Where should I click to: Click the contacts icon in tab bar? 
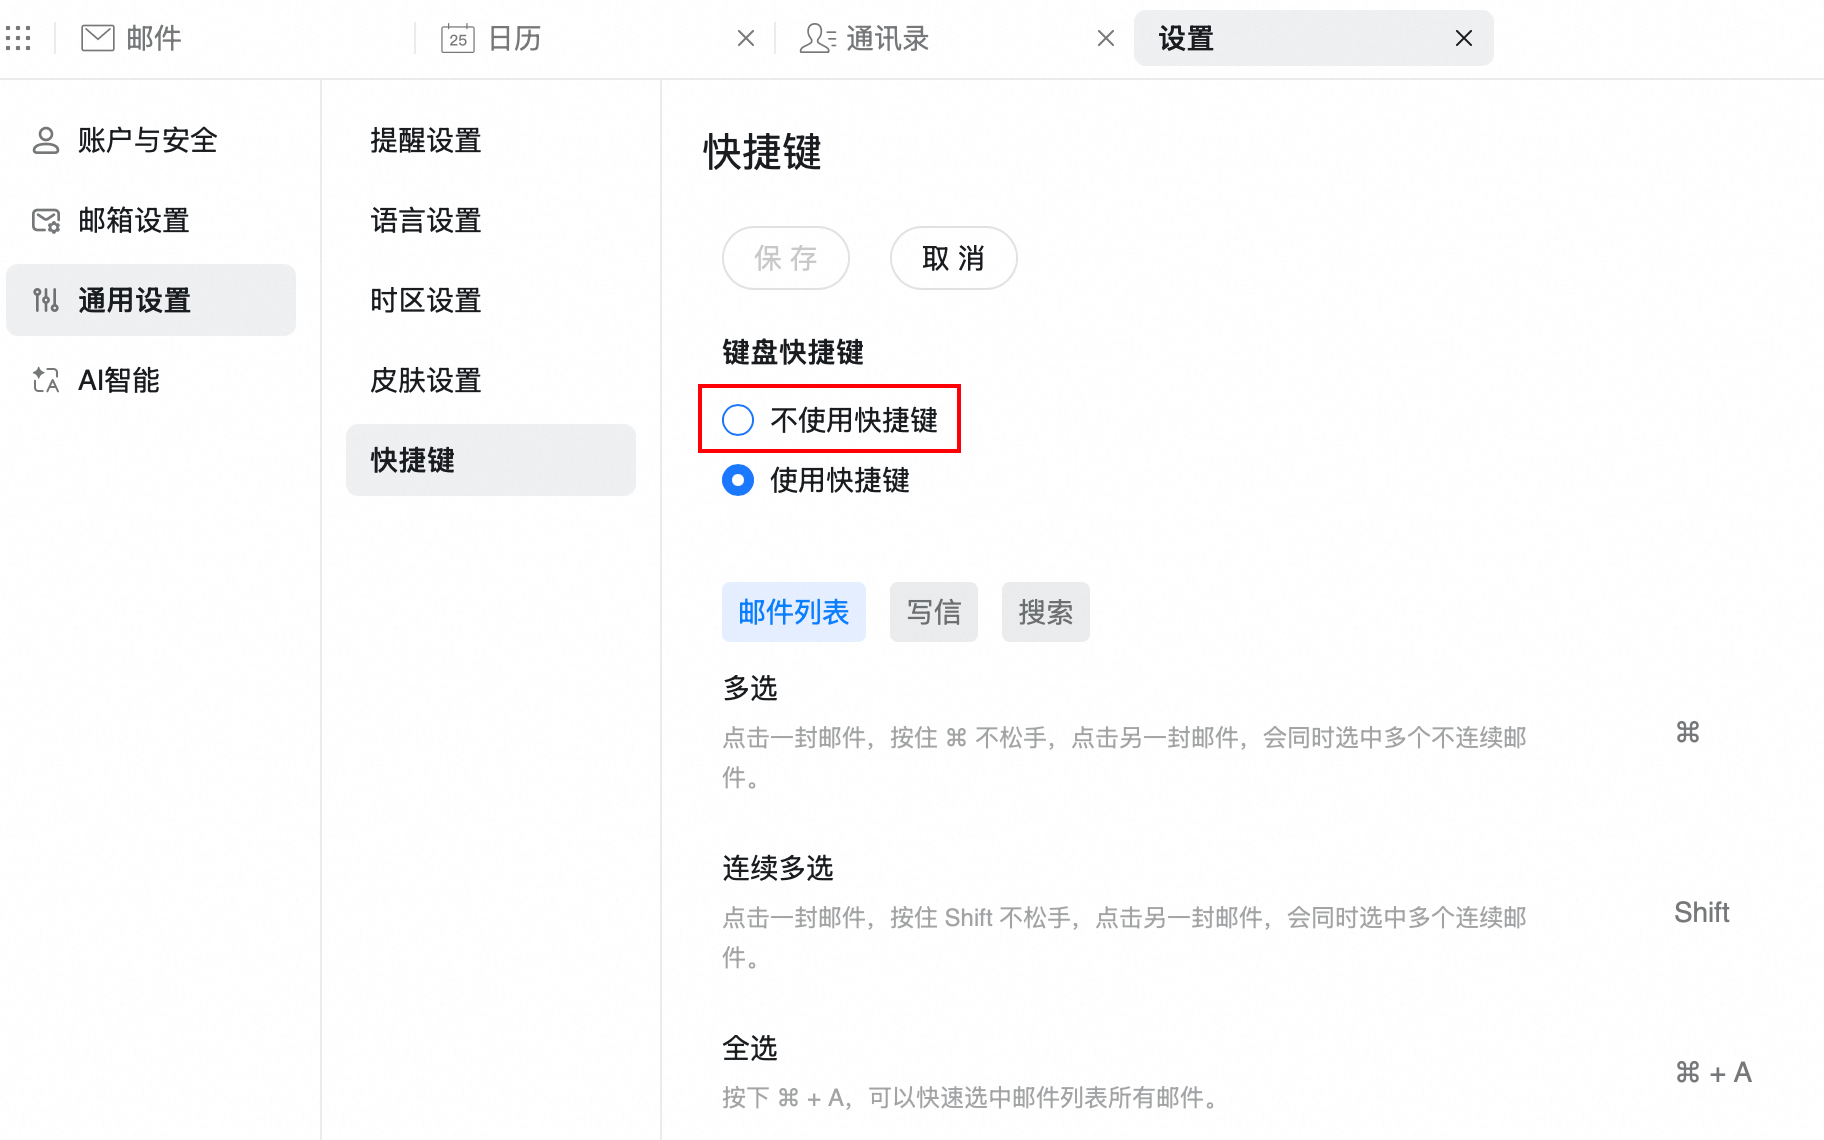click(817, 39)
